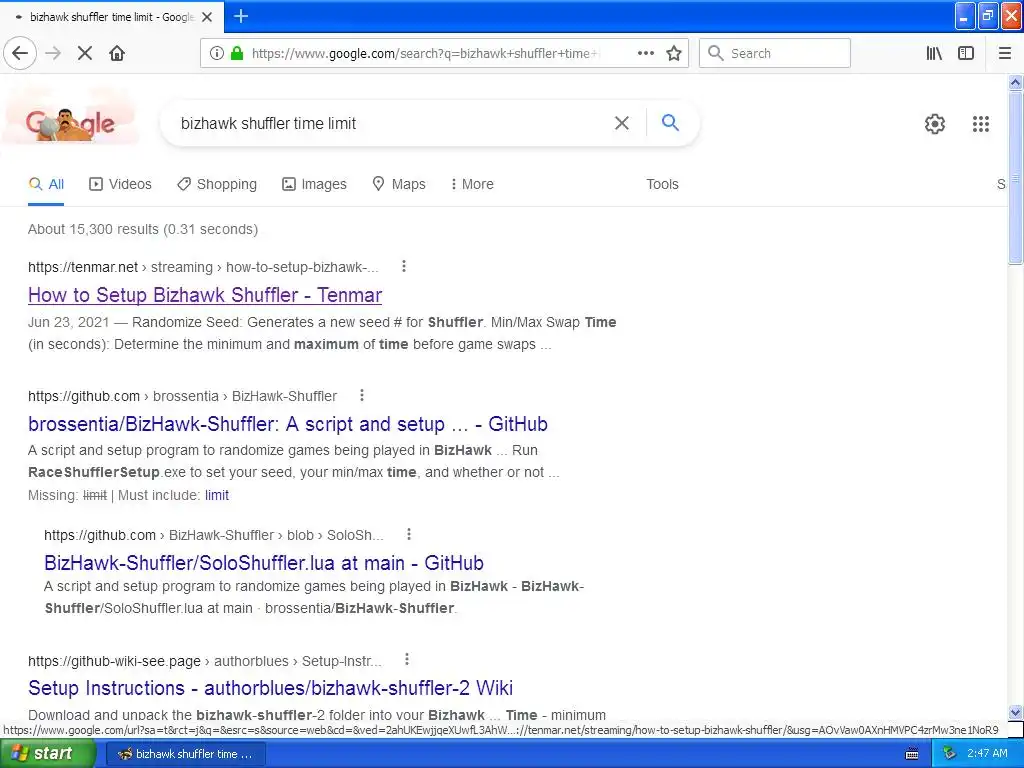Switch to Videos results tab
This screenshot has width=1024, height=768.
pyautogui.click(x=120, y=184)
